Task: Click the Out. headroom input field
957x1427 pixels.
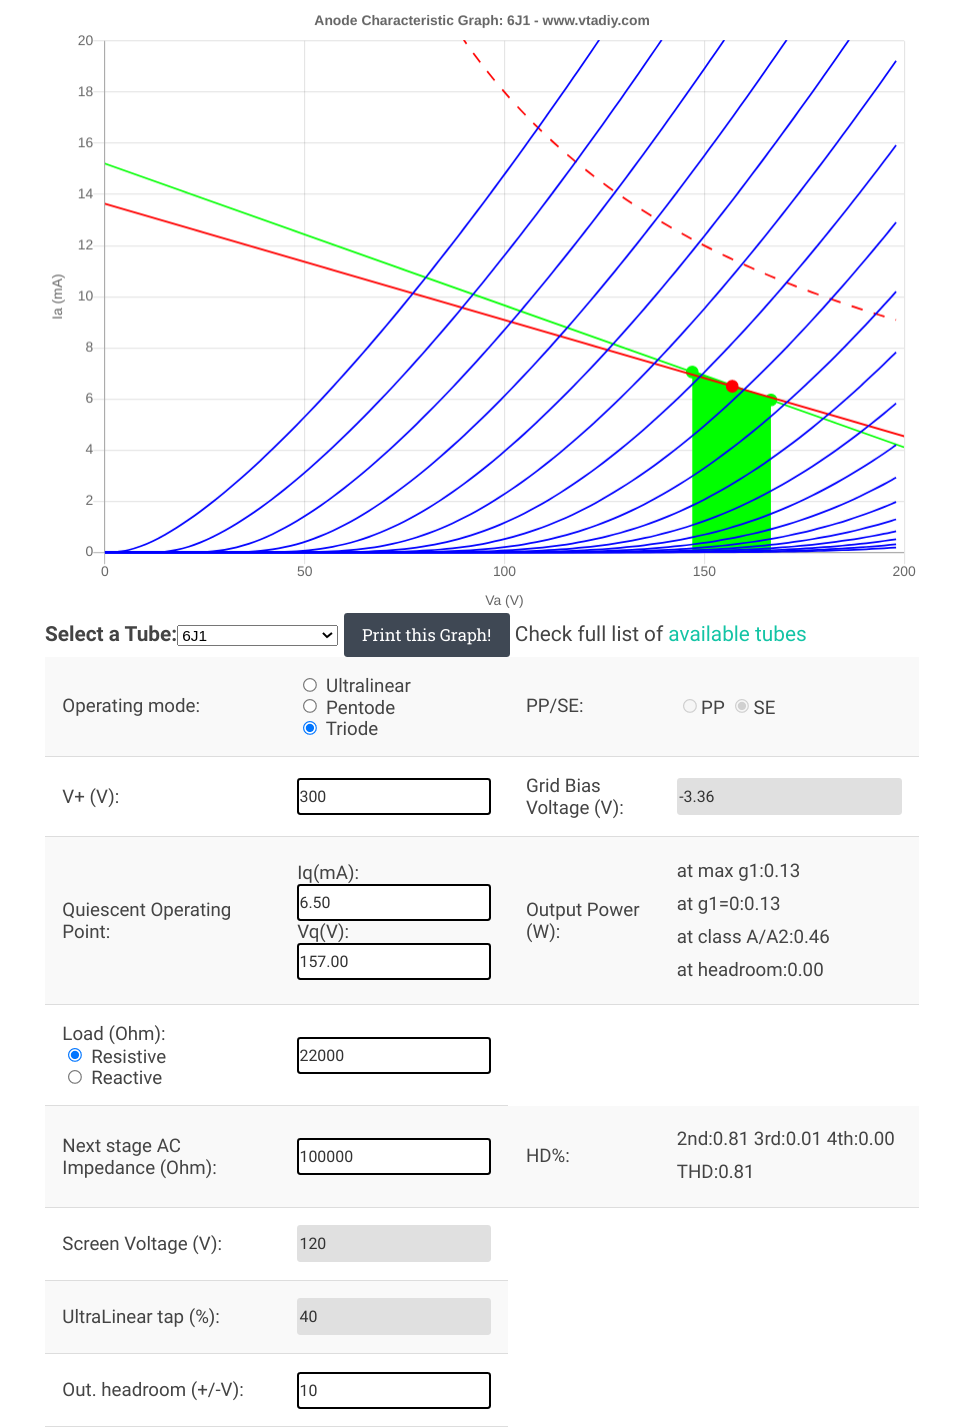Action: (394, 1390)
